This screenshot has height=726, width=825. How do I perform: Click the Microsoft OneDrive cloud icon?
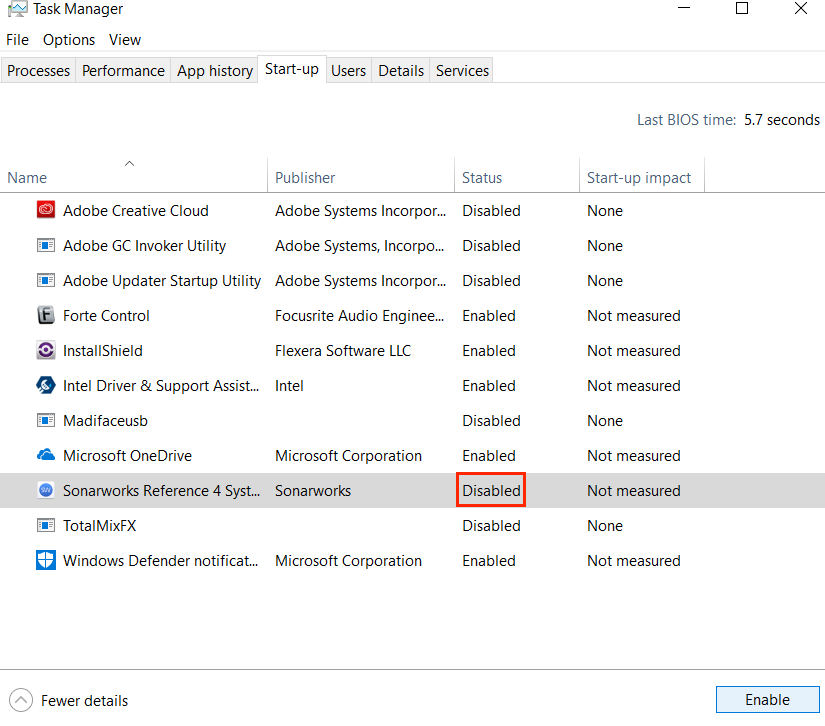tap(46, 455)
